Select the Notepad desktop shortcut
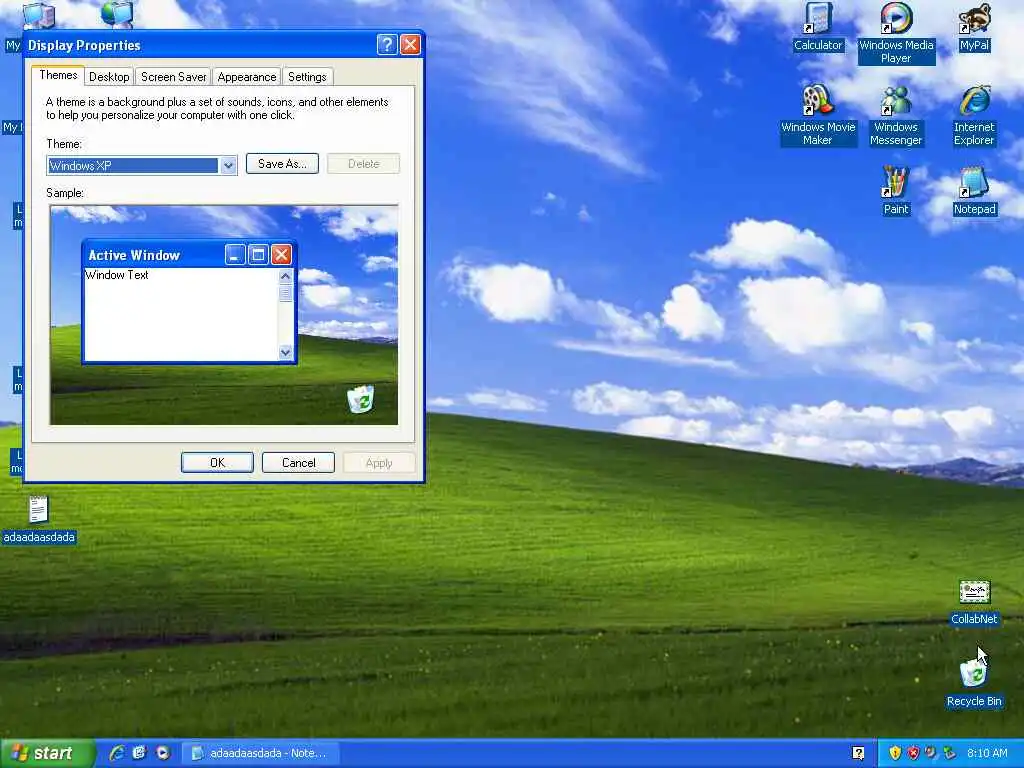This screenshot has height=768, width=1024. (974, 191)
